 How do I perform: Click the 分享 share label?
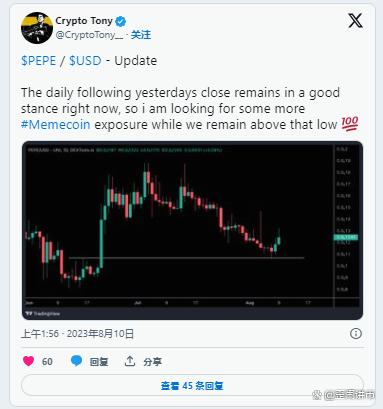153,362
